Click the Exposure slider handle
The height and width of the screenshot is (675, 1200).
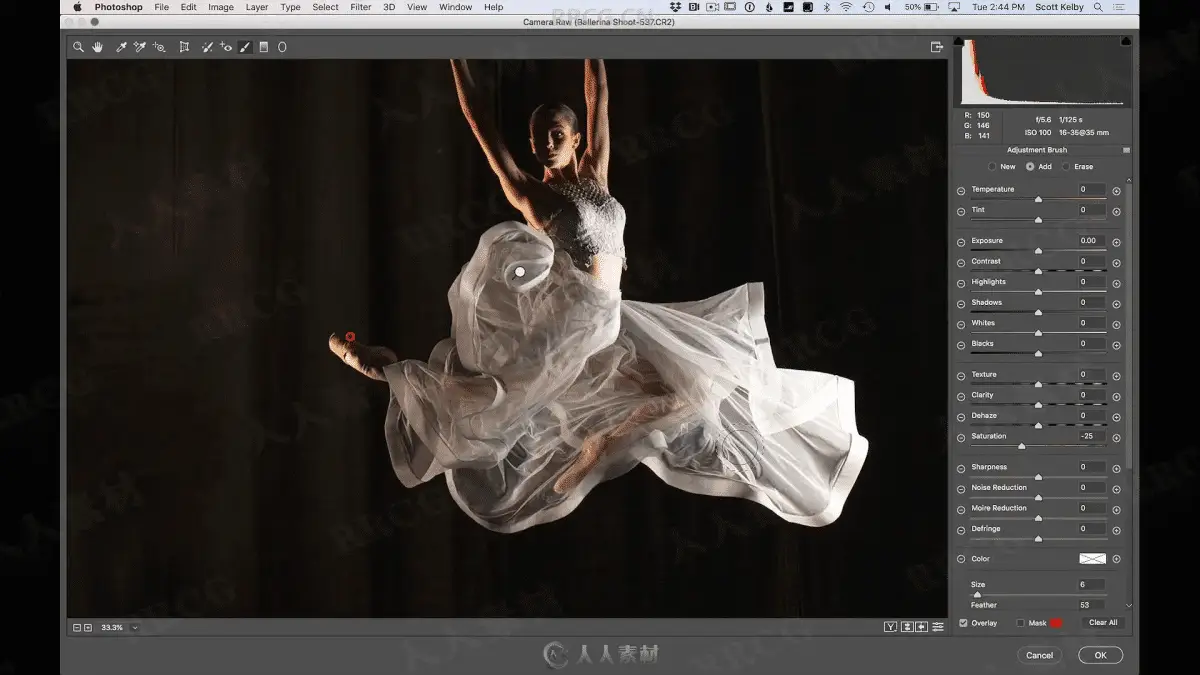1038,251
